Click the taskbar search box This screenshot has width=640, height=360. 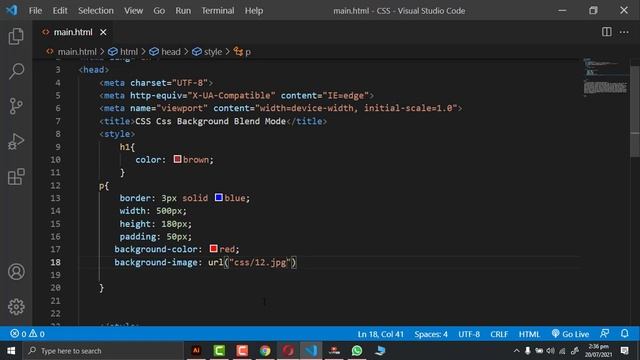tap(103, 351)
